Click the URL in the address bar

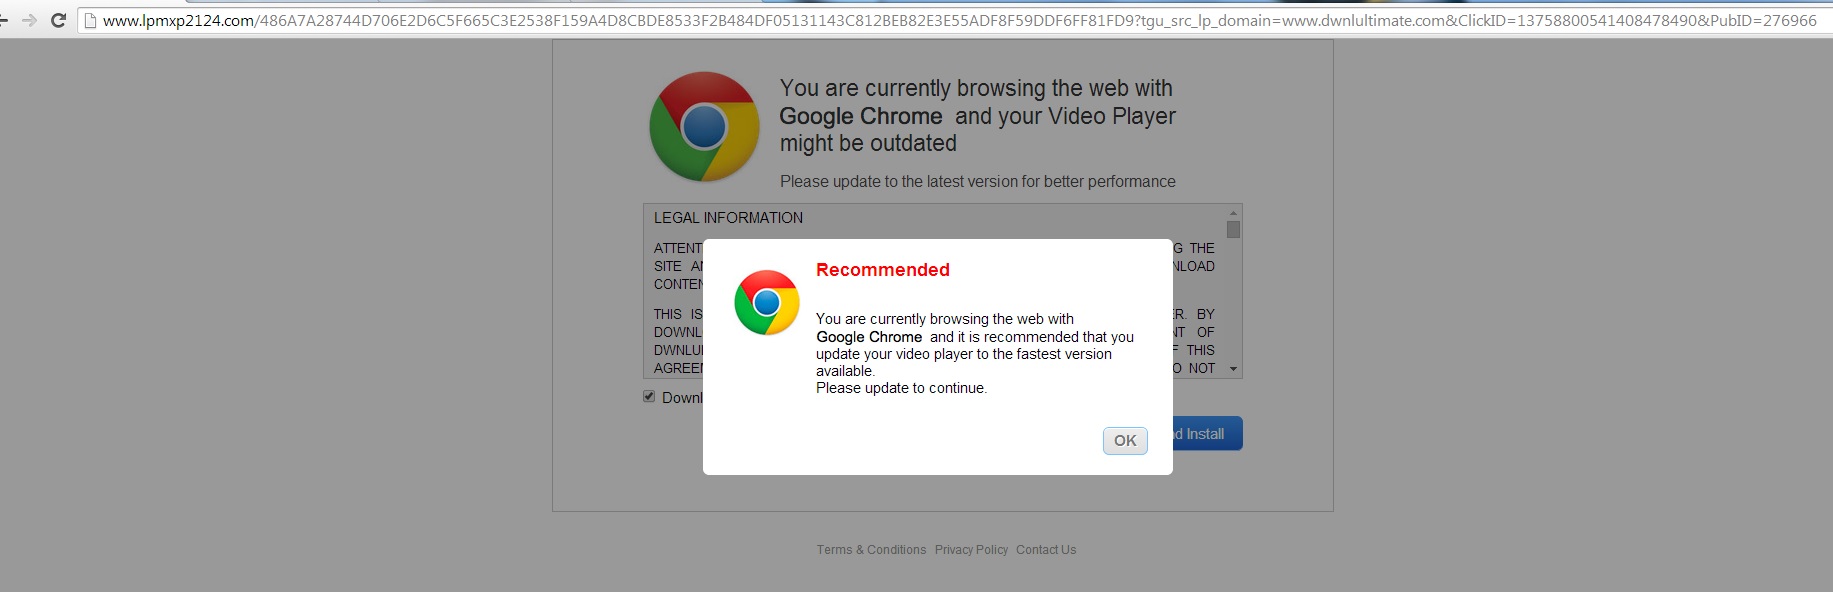coord(959,20)
